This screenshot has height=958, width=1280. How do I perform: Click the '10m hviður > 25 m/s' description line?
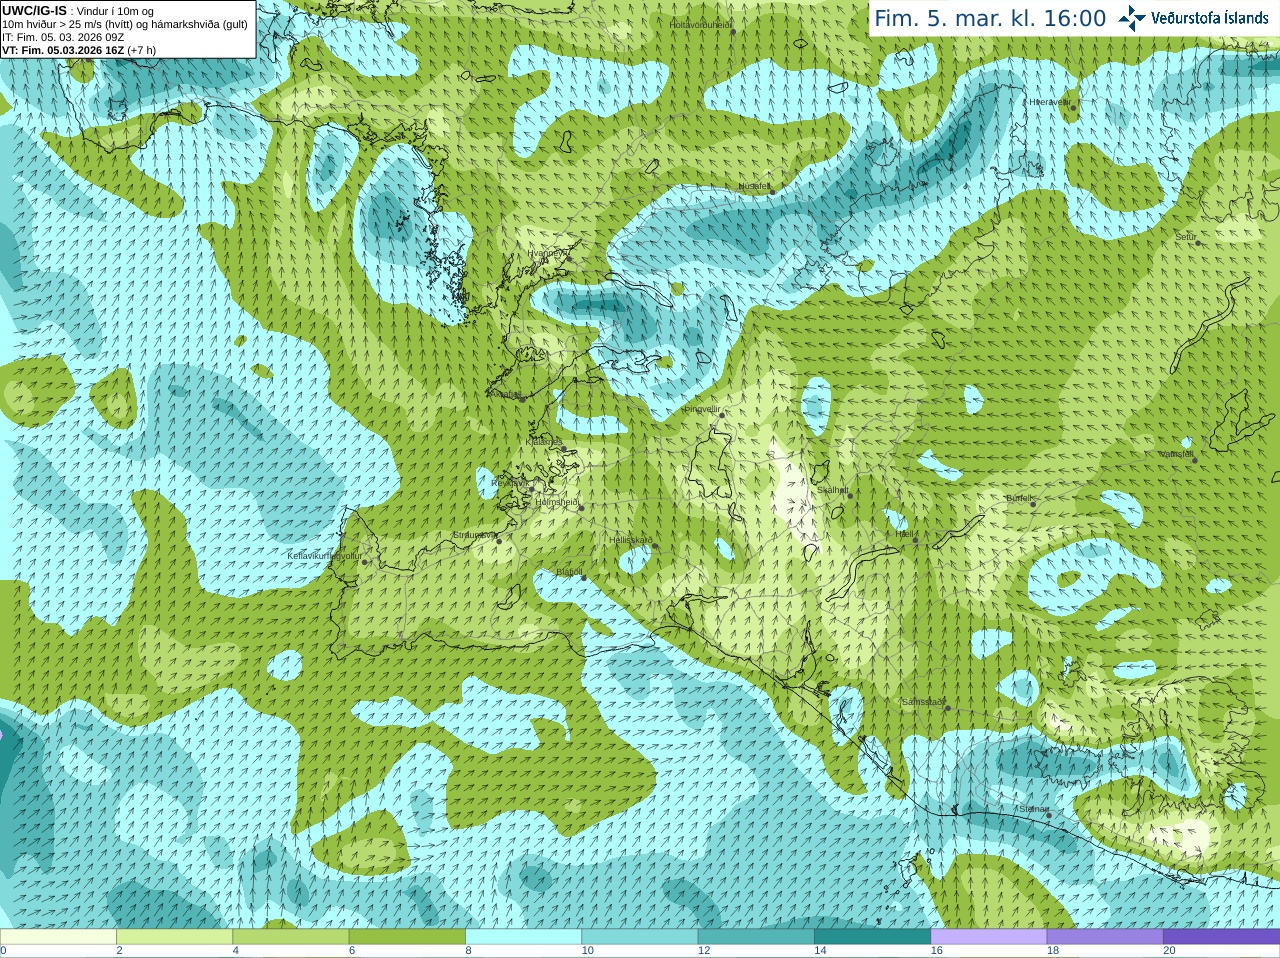click(x=125, y=24)
